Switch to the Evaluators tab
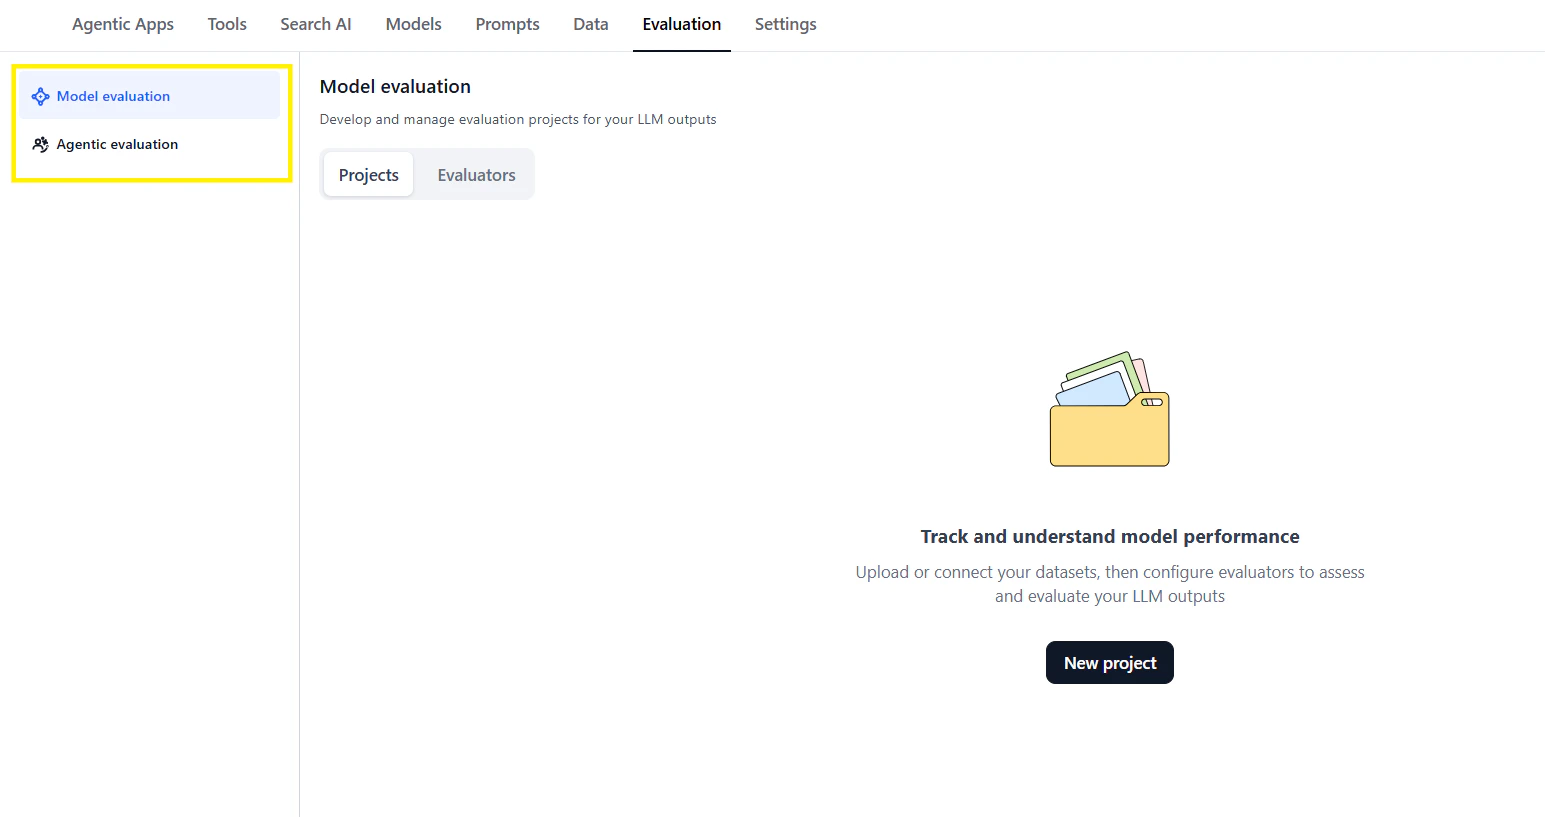Screen dimensions: 1545x817 476,174
